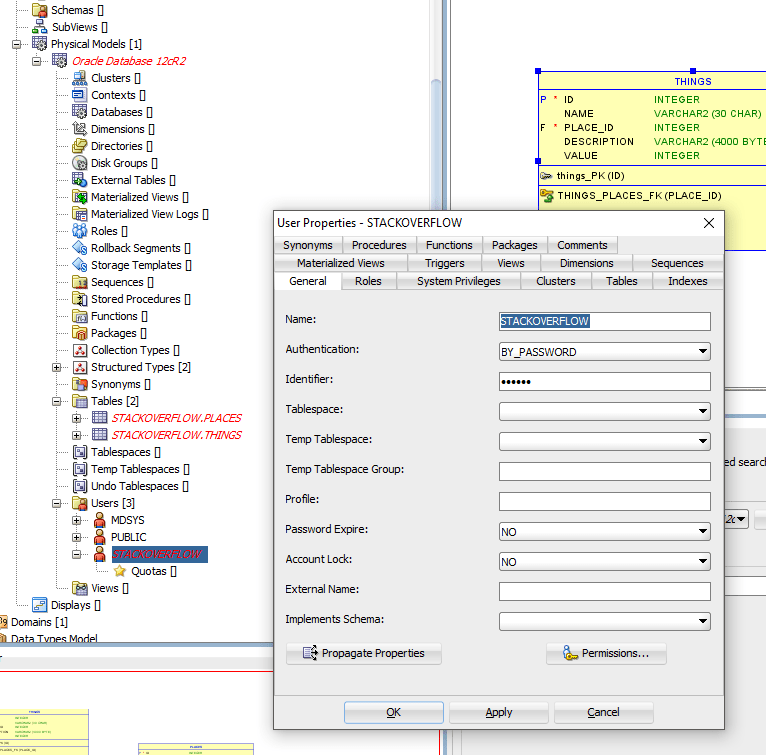766x755 pixels.
Task: Click the Dimensions icon in tree
Action: [x=80, y=129]
